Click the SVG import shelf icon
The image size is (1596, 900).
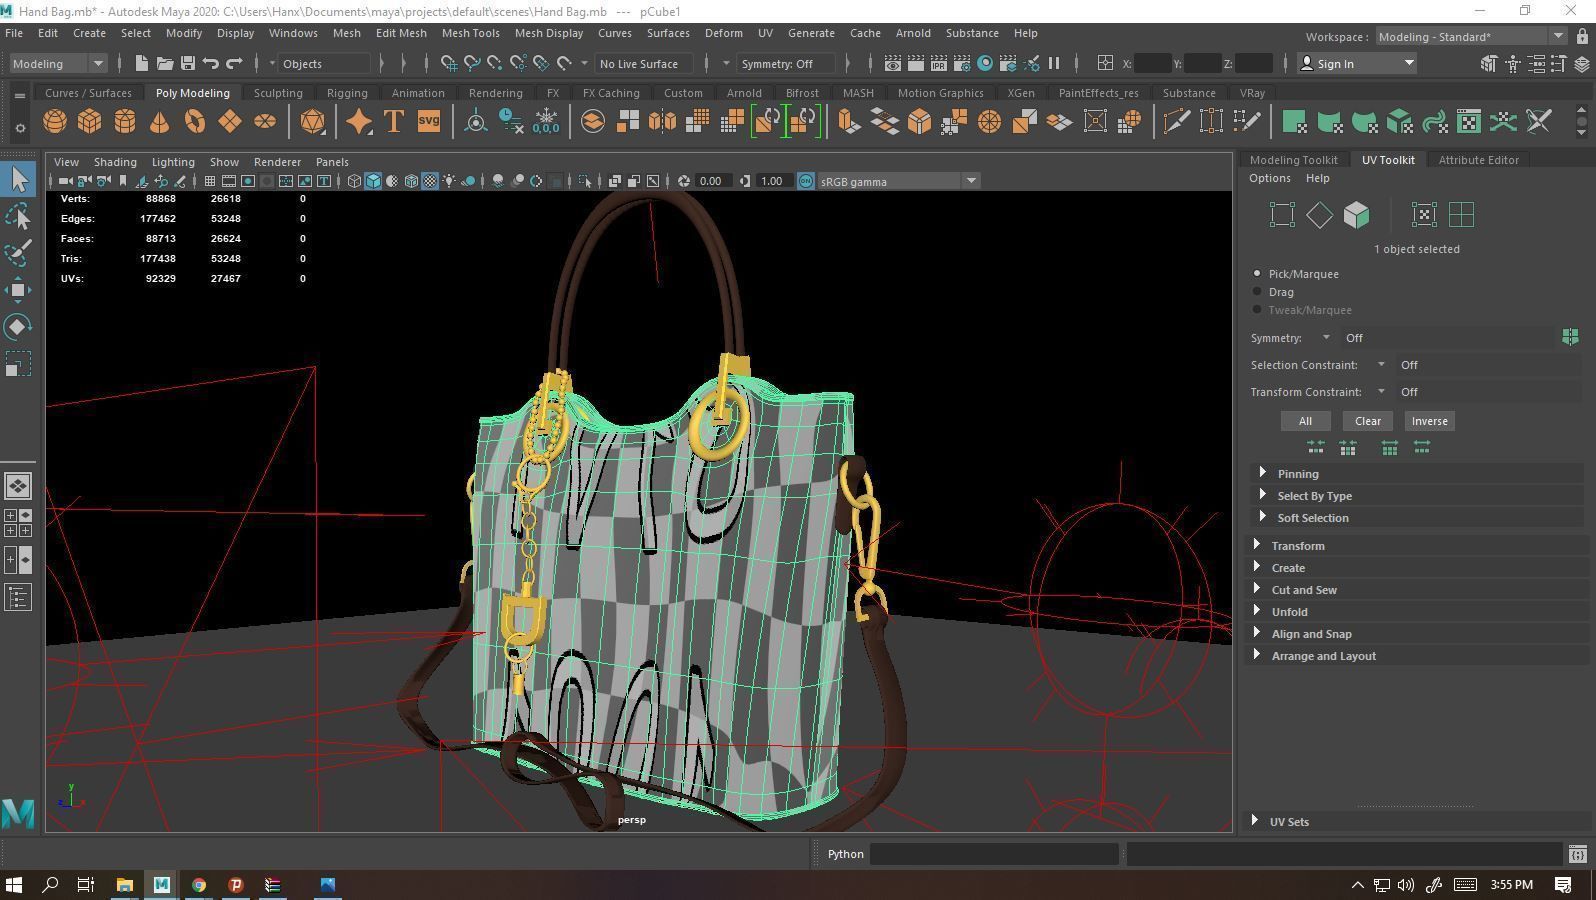point(429,122)
